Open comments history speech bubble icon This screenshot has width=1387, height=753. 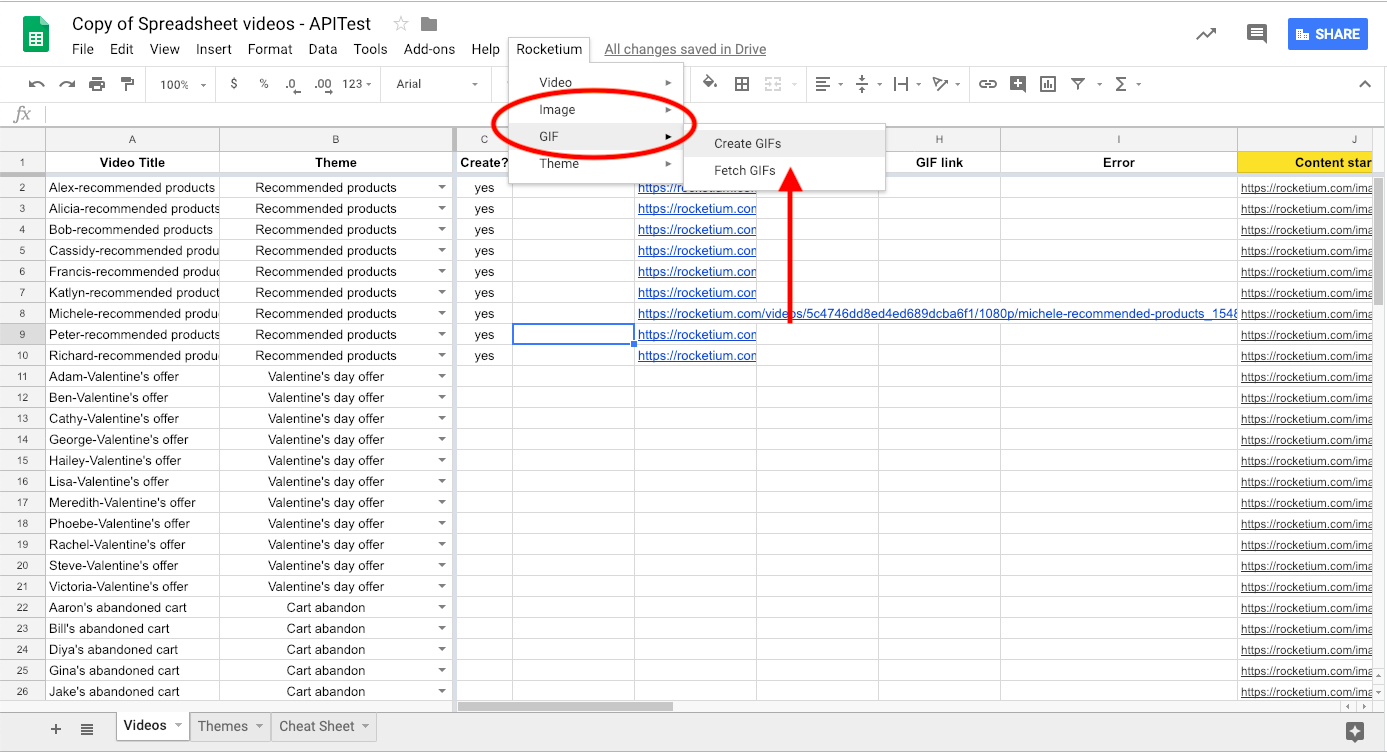pyautogui.click(x=1257, y=34)
